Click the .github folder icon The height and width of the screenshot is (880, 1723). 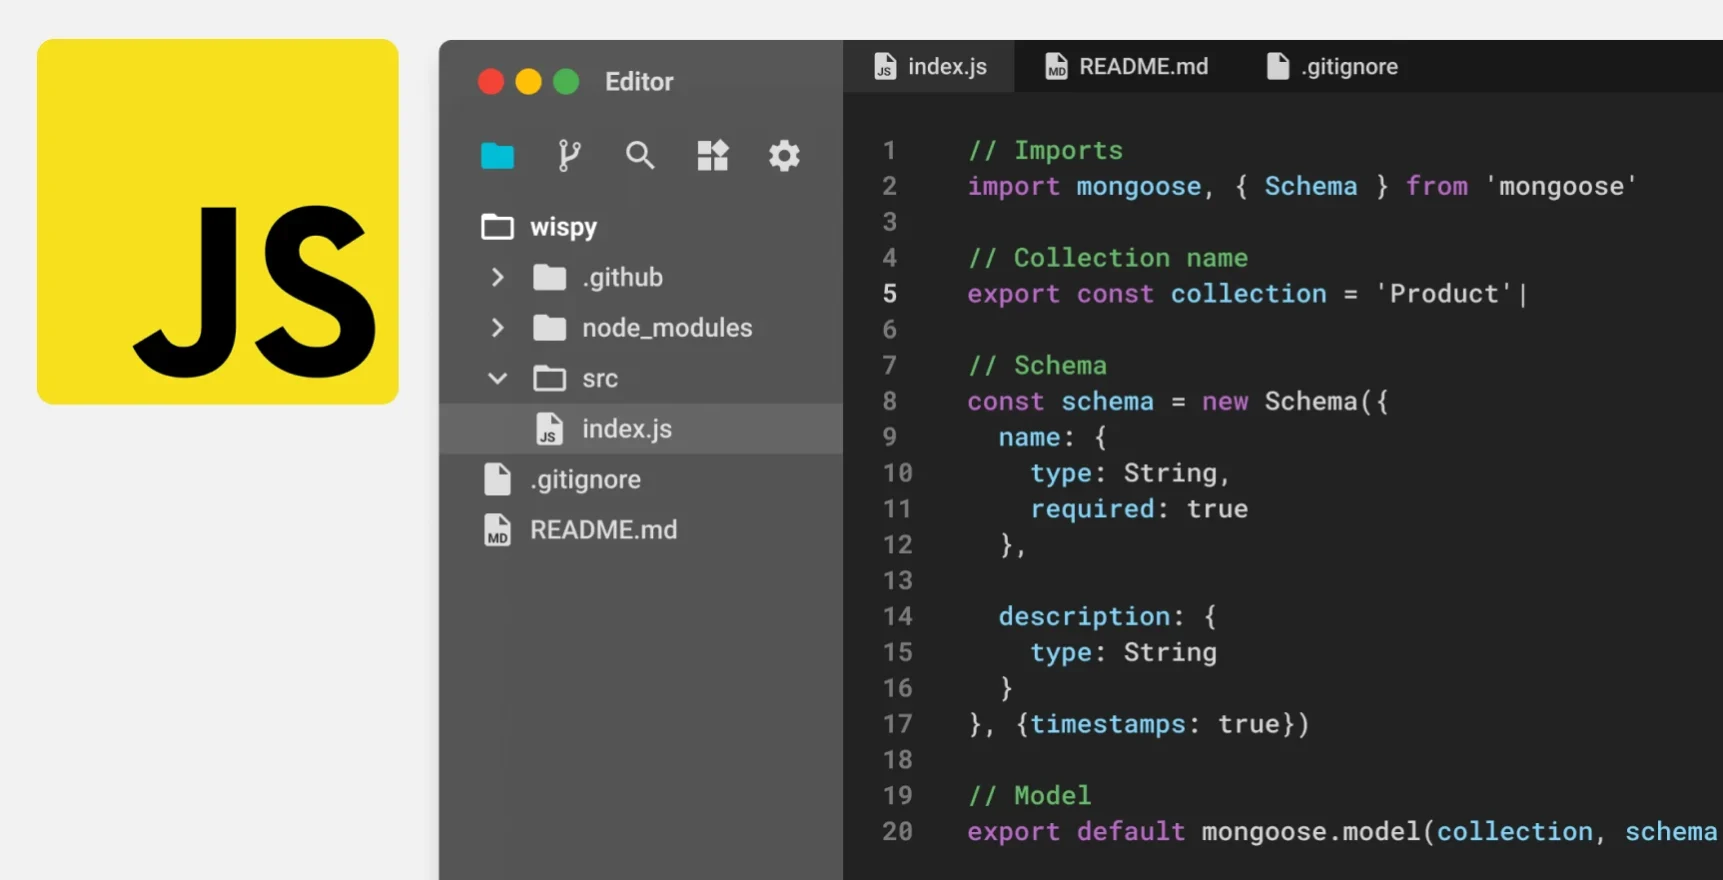pyautogui.click(x=549, y=277)
